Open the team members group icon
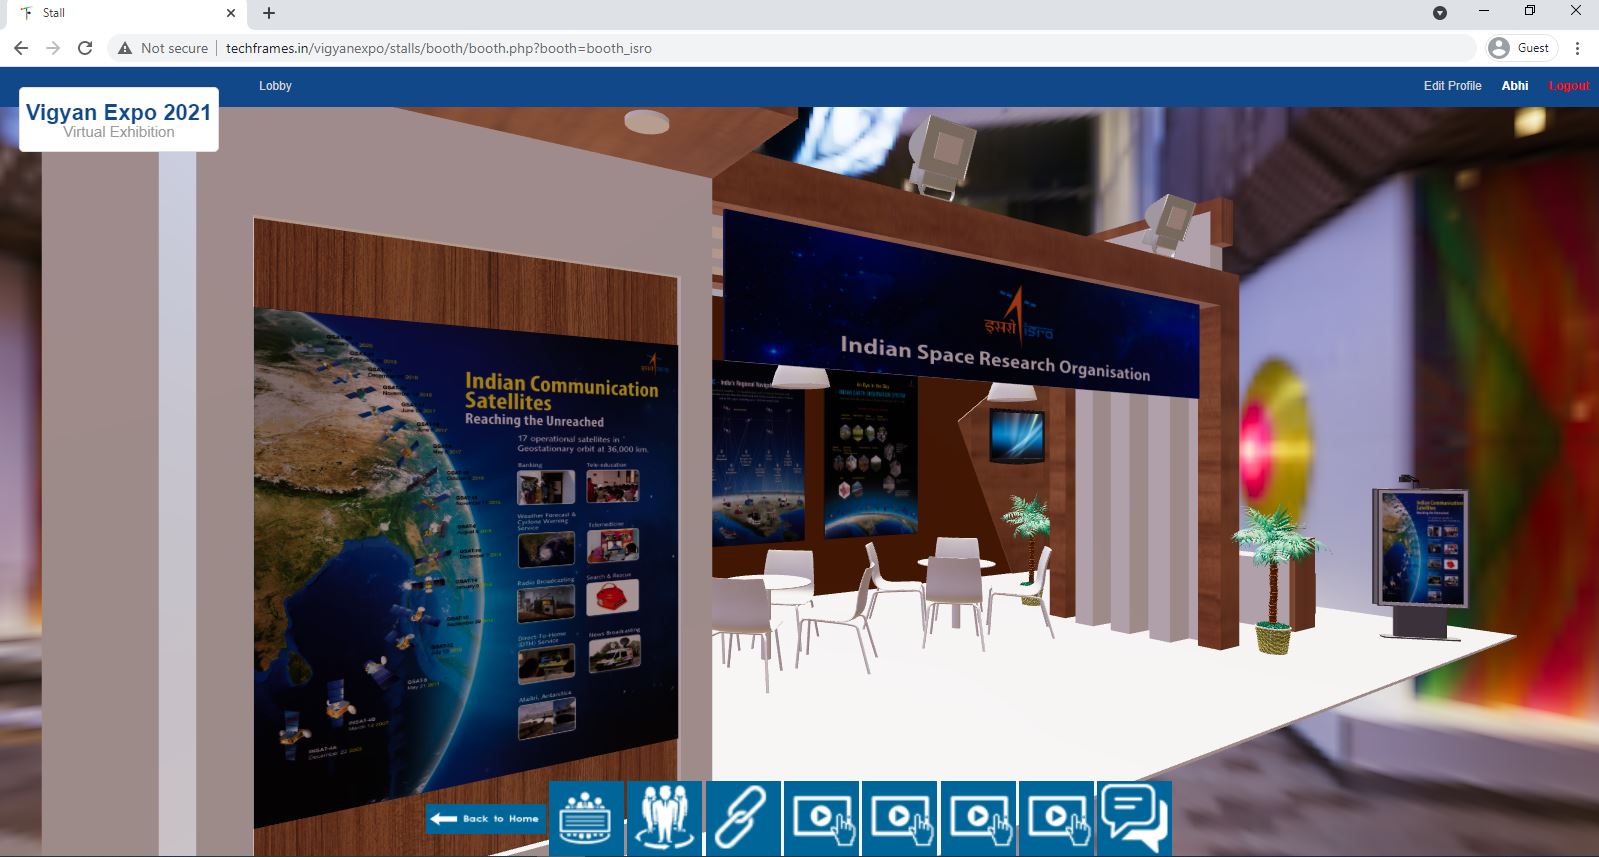This screenshot has width=1599, height=857. 664,818
